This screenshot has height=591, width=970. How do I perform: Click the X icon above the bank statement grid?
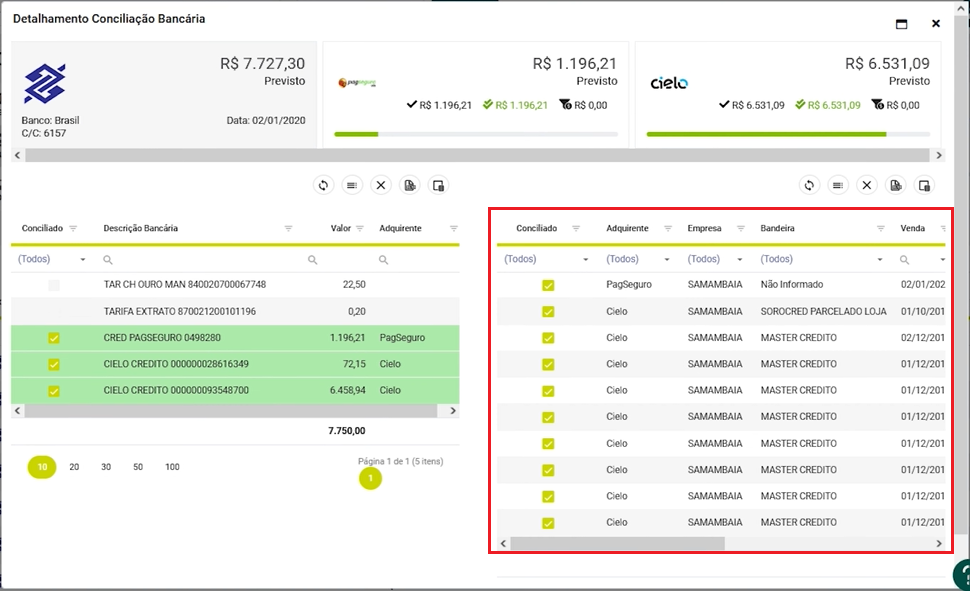click(x=381, y=185)
